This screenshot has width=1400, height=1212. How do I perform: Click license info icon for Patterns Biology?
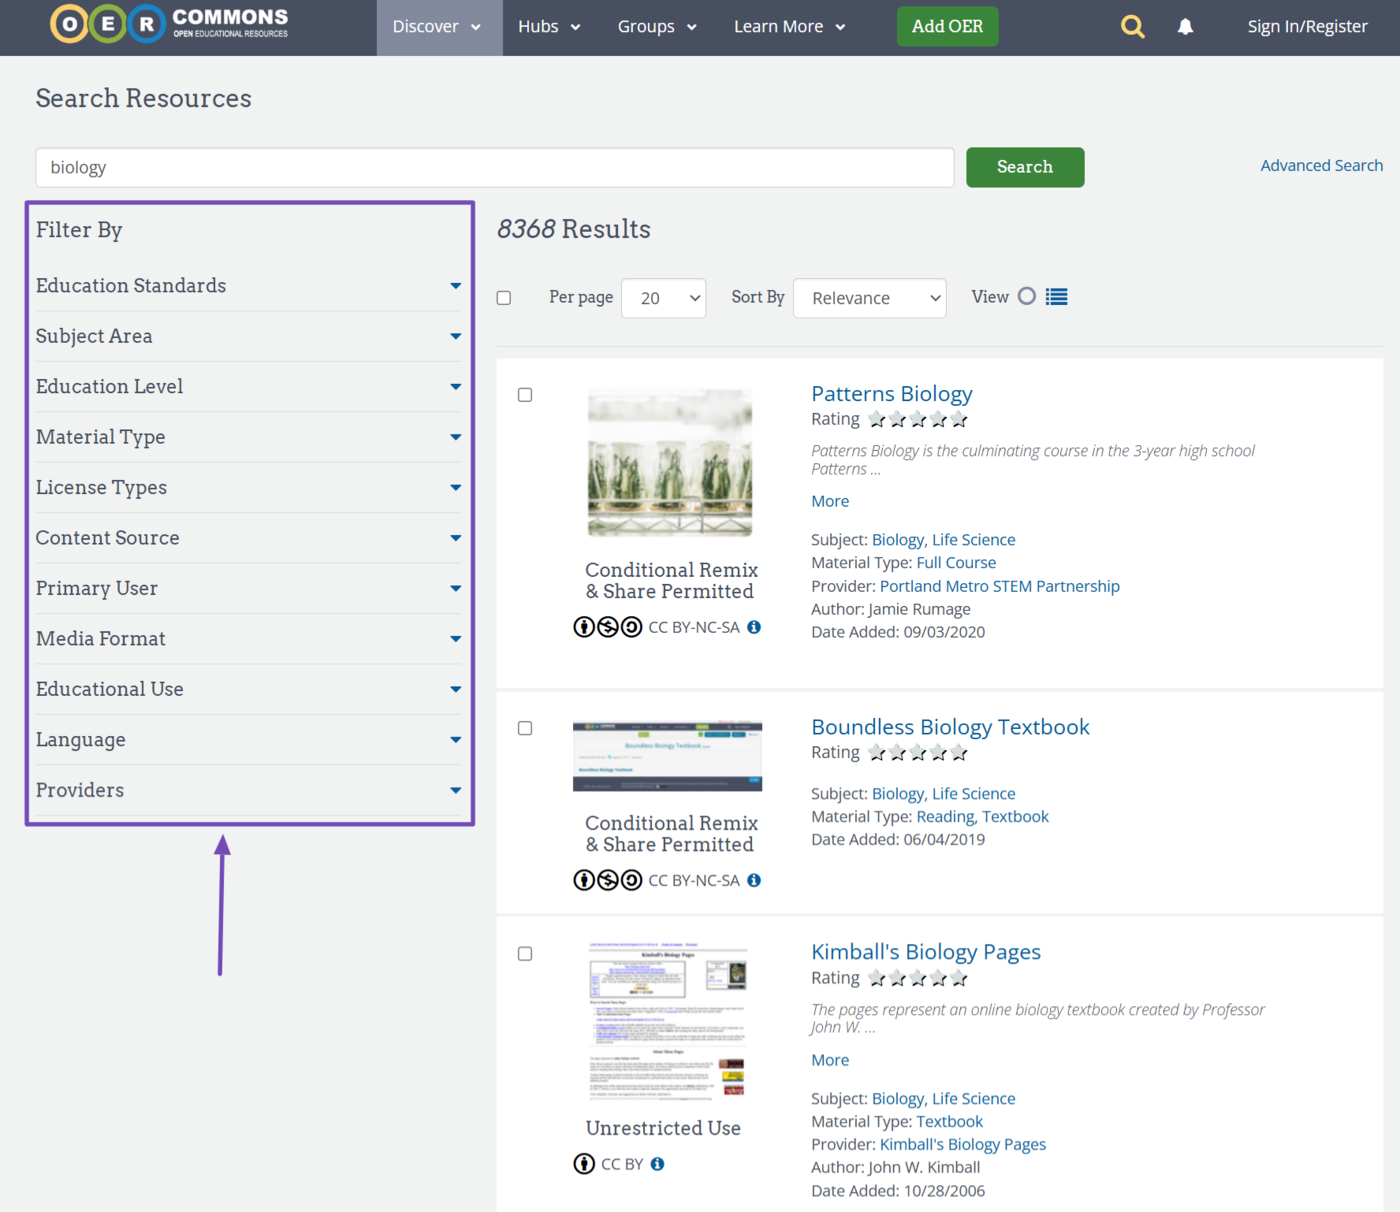tap(754, 627)
